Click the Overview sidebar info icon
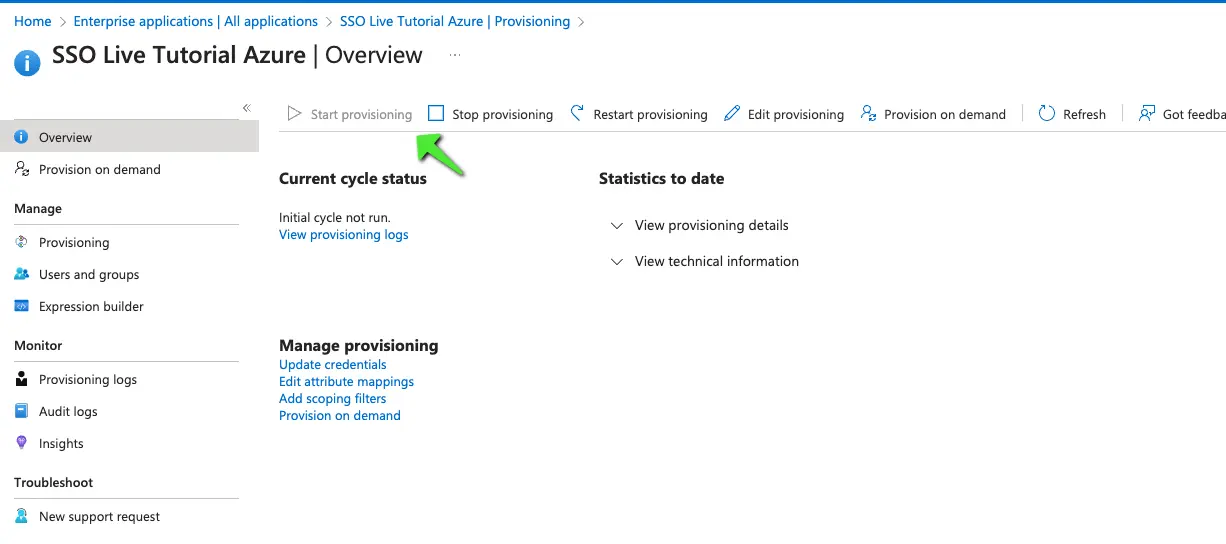This screenshot has height=544, width=1226. 21,137
